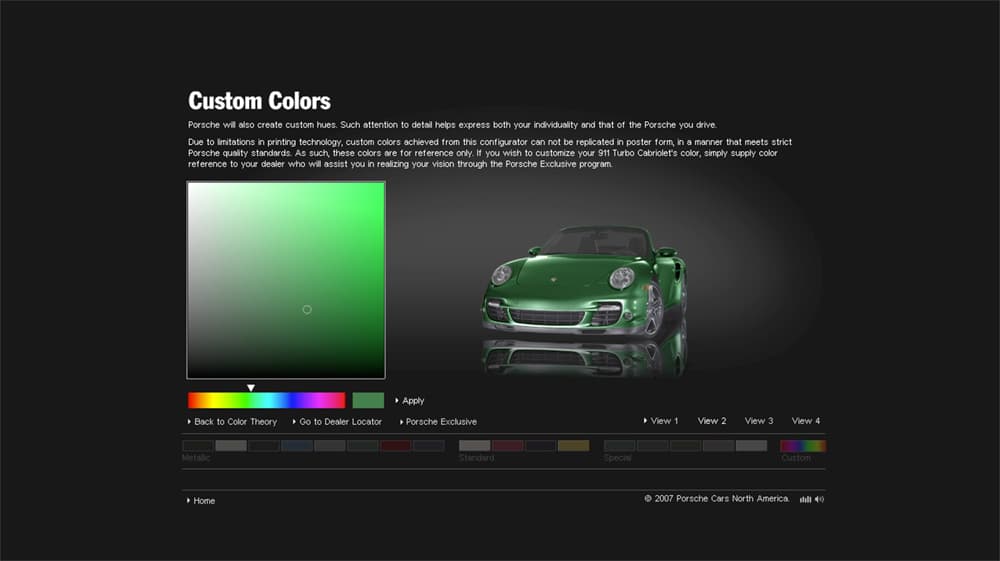Choose the red Standard color swatch
This screenshot has height=561, width=1000.
point(508,446)
